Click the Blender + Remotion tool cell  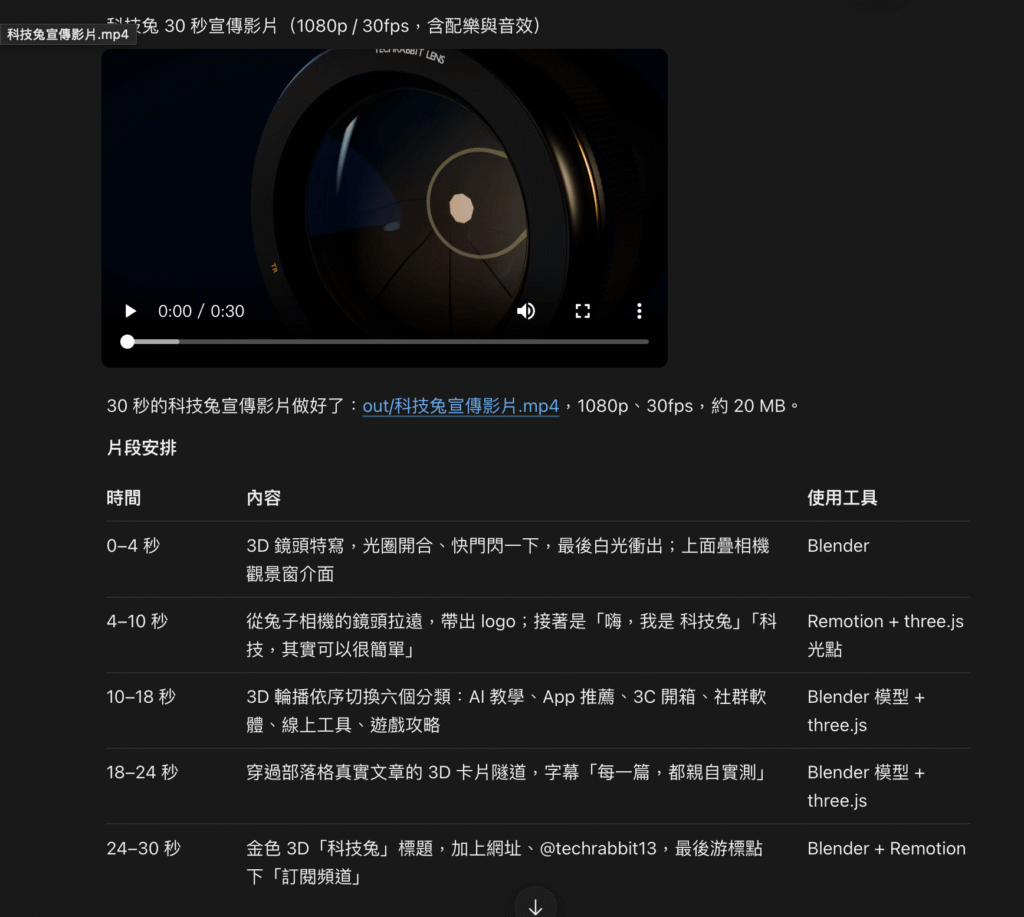(886, 848)
